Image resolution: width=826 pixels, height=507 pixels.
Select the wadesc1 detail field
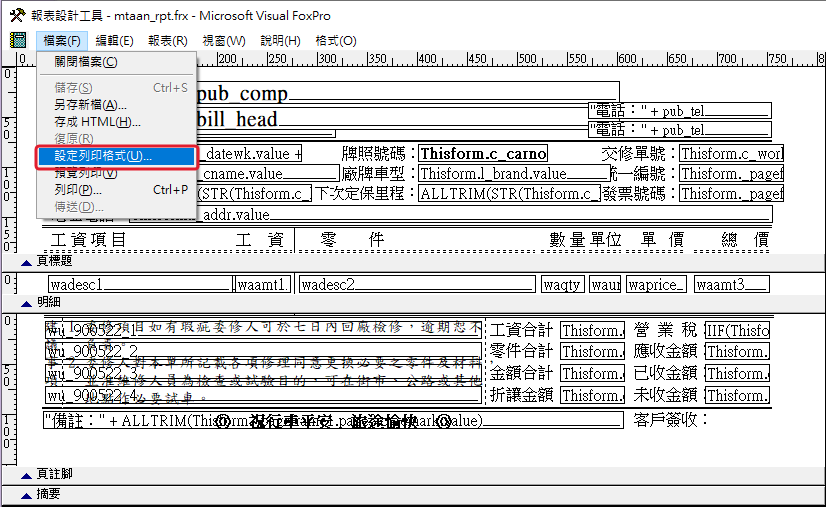point(140,285)
